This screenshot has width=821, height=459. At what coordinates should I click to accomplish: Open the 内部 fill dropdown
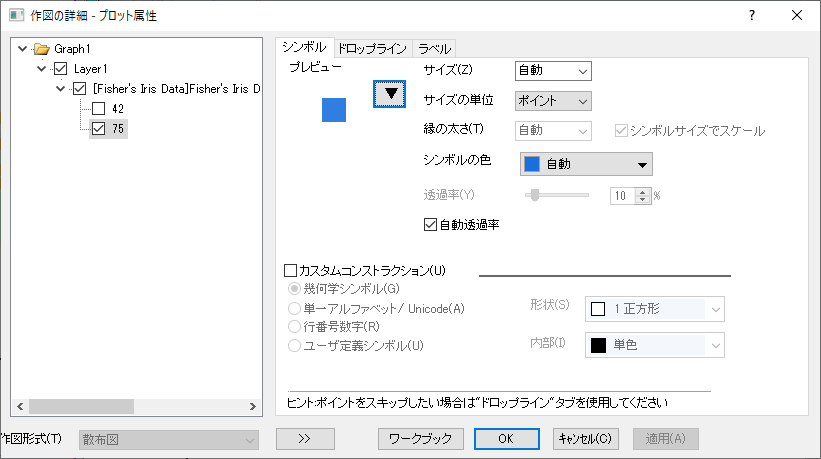654,345
